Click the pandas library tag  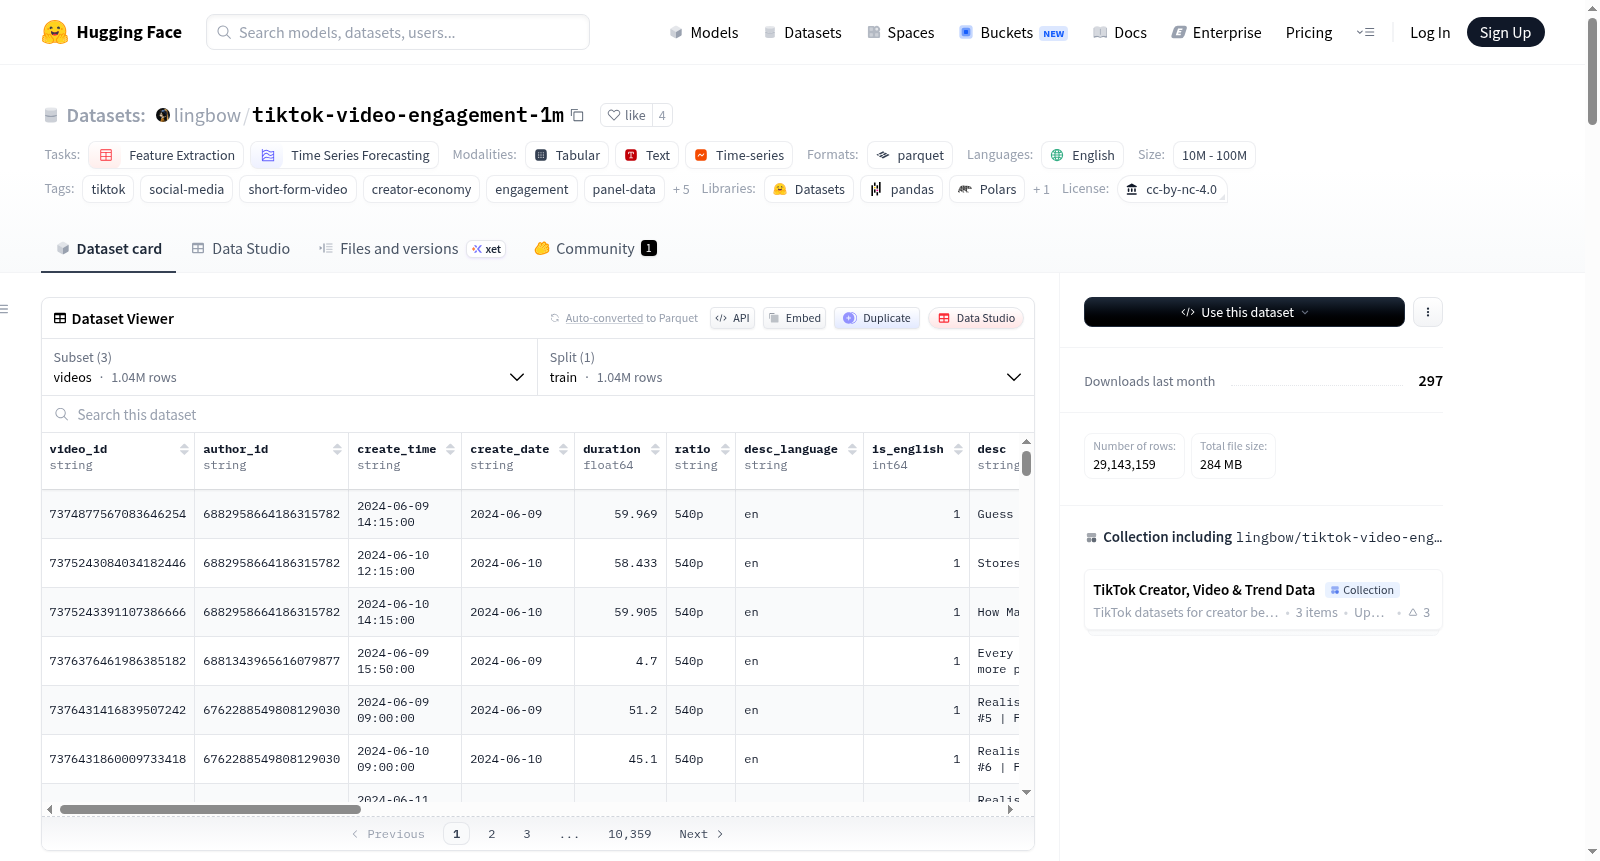click(901, 189)
